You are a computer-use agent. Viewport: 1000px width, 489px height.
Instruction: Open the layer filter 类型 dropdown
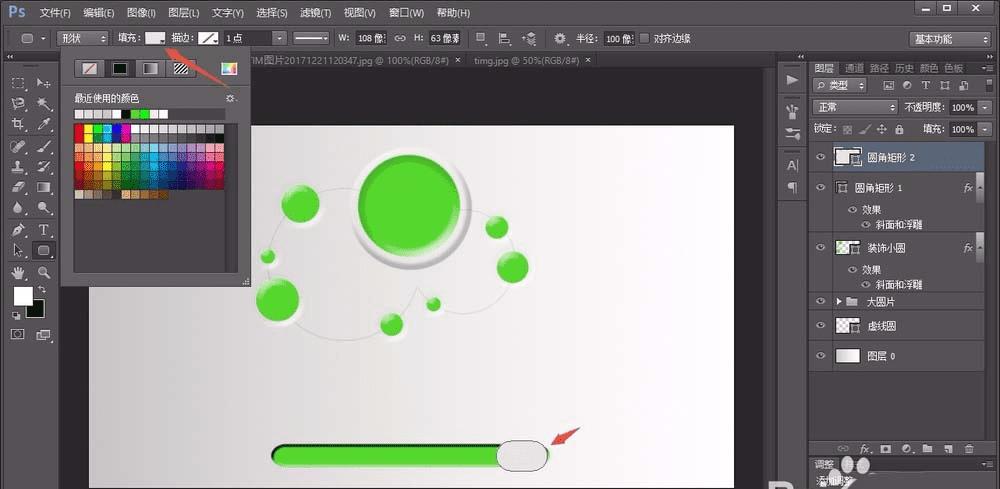coord(840,85)
